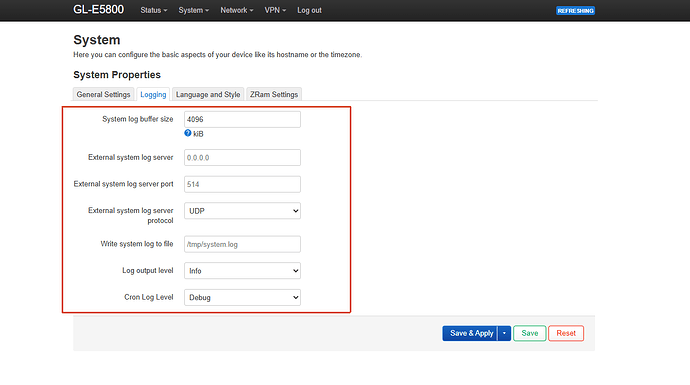Click the System log buffer size label

(x=138, y=119)
